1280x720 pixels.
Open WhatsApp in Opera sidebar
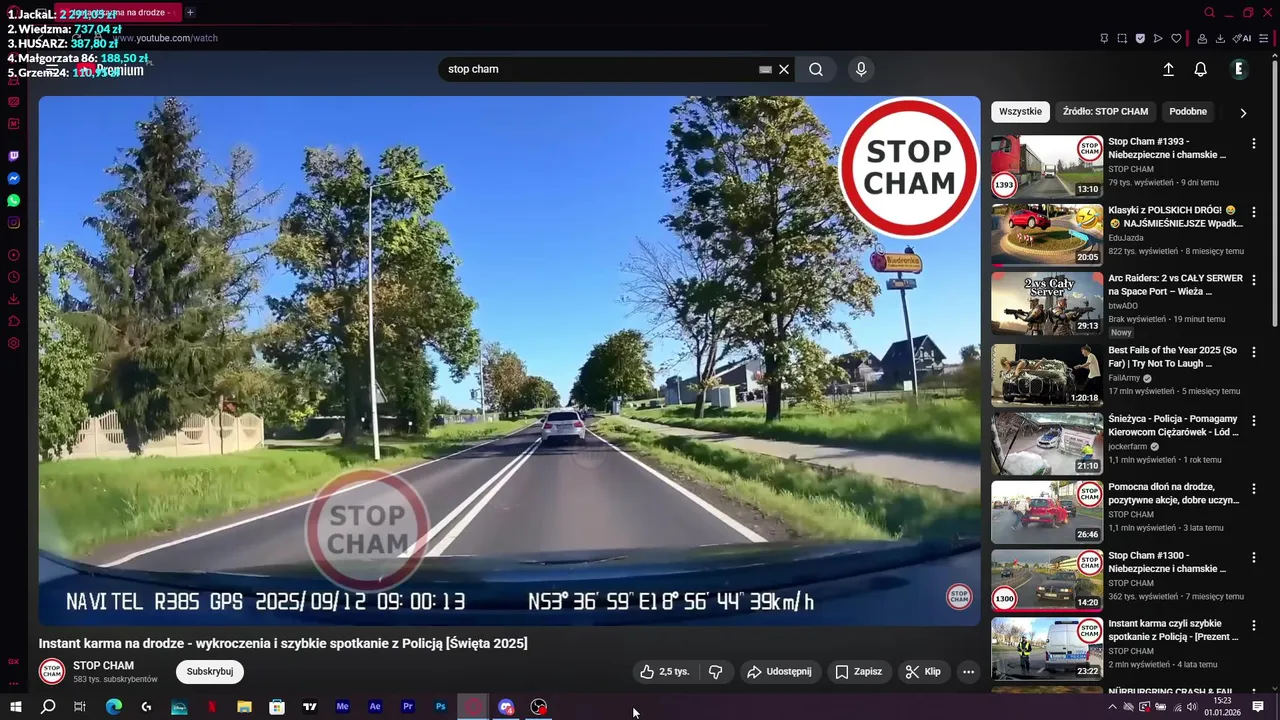tap(14, 200)
